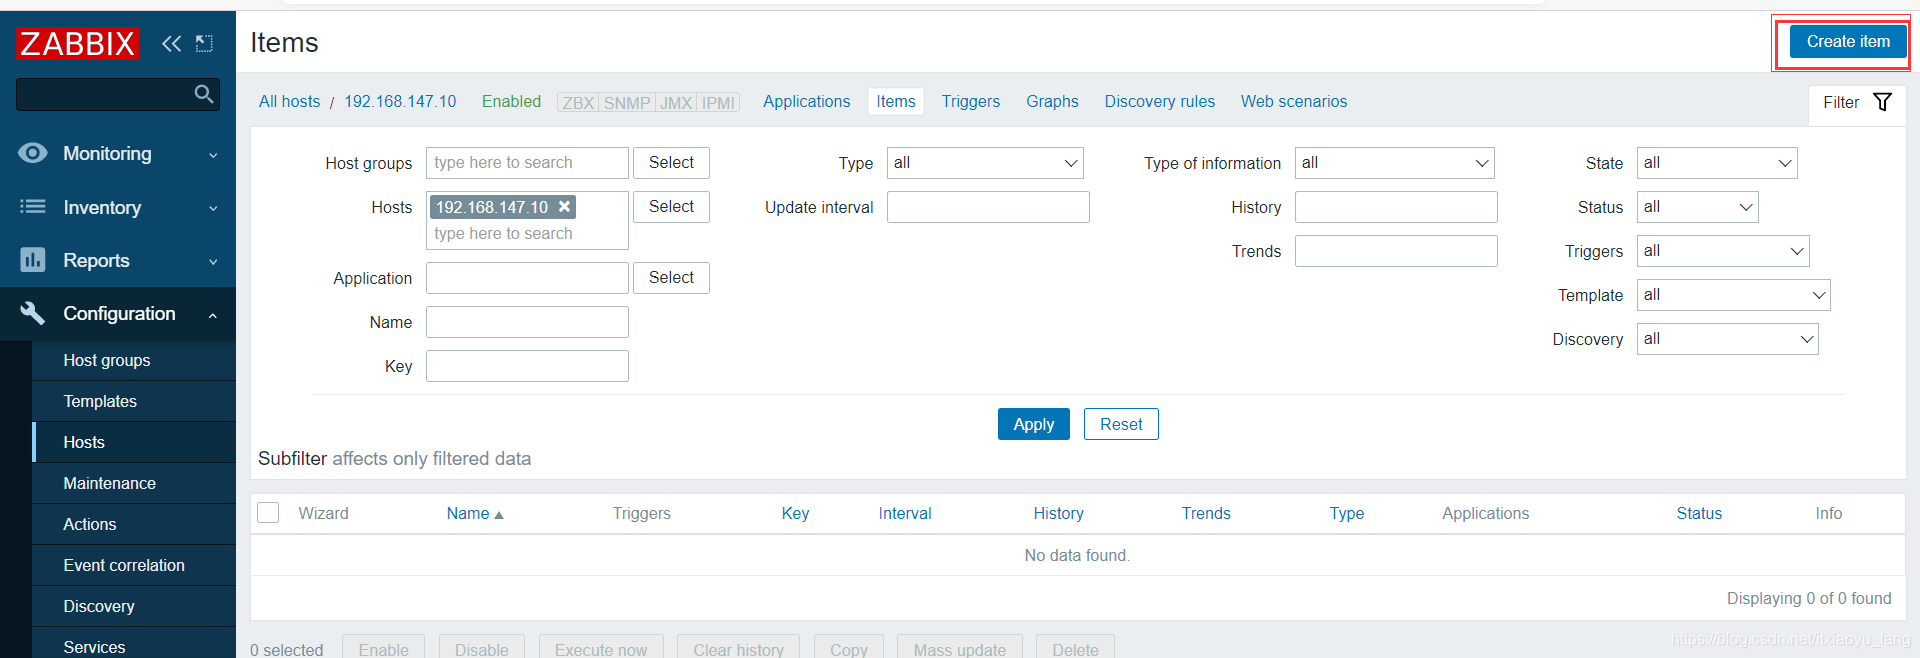Click the sidebar hide (kiosk) icon
The height and width of the screenshot is (658, 1920).
[x=204, y=43]
